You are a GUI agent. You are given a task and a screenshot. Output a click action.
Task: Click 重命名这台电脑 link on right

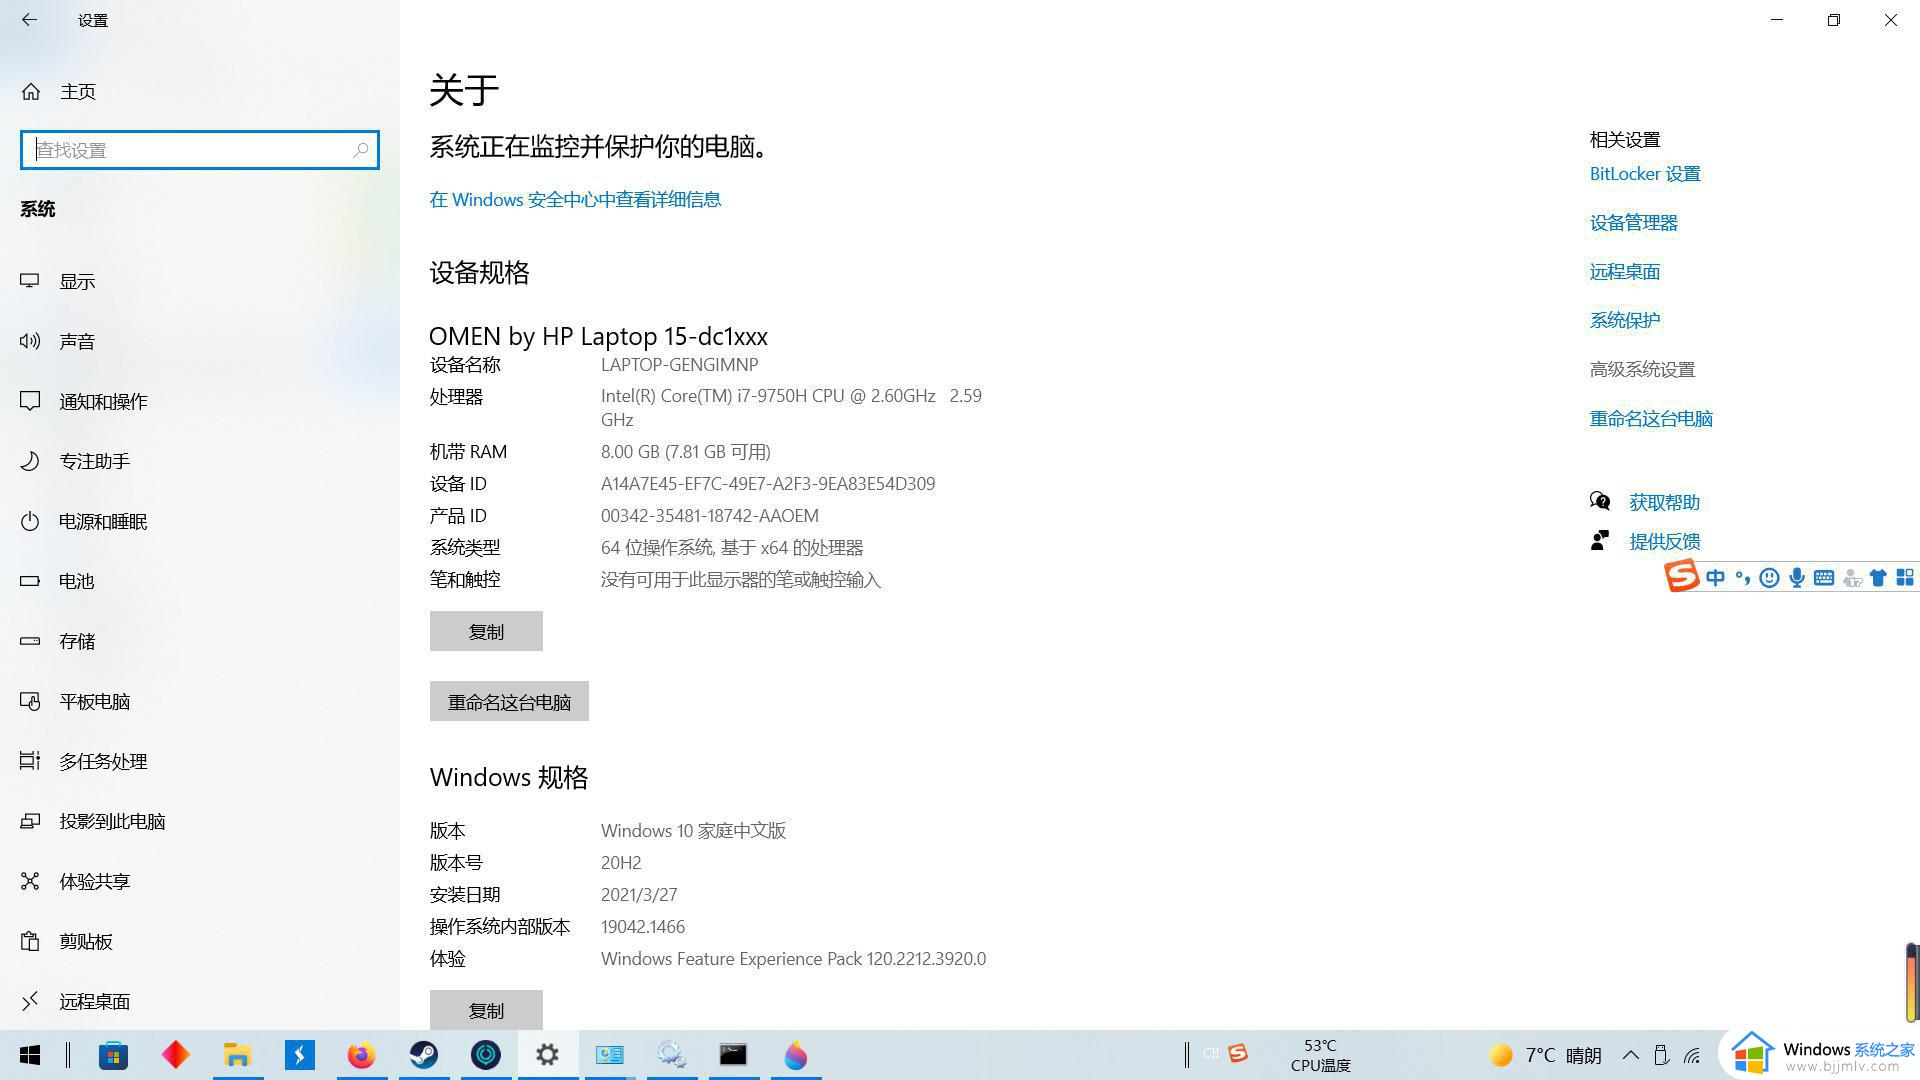(1651, 419)
